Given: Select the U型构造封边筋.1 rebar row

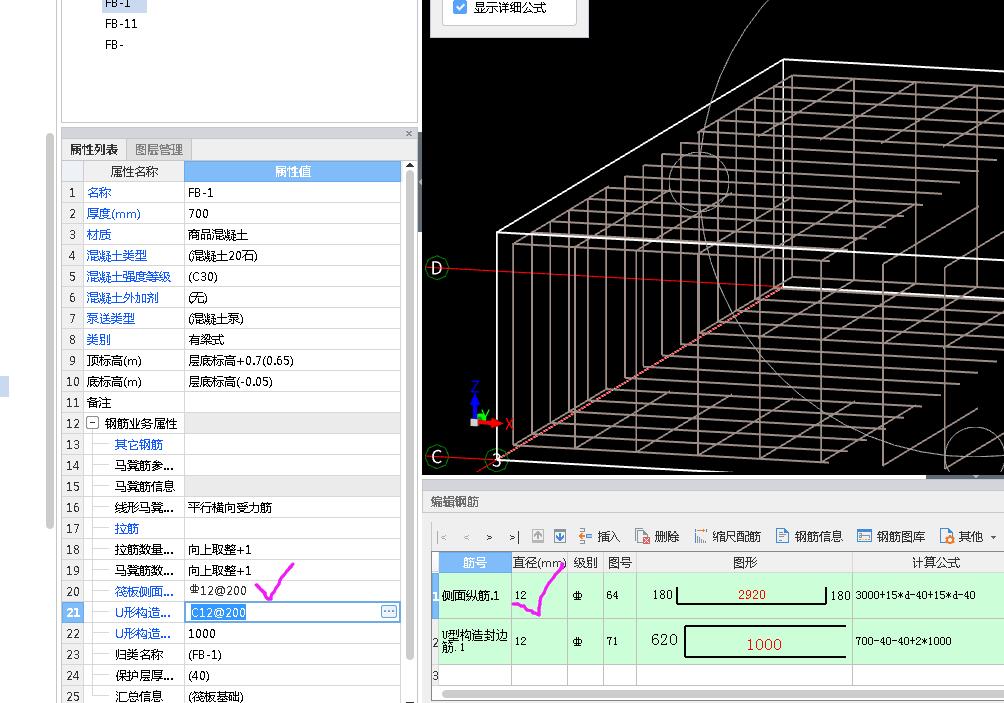Looking at the screenshot, I should coord(474,641).
